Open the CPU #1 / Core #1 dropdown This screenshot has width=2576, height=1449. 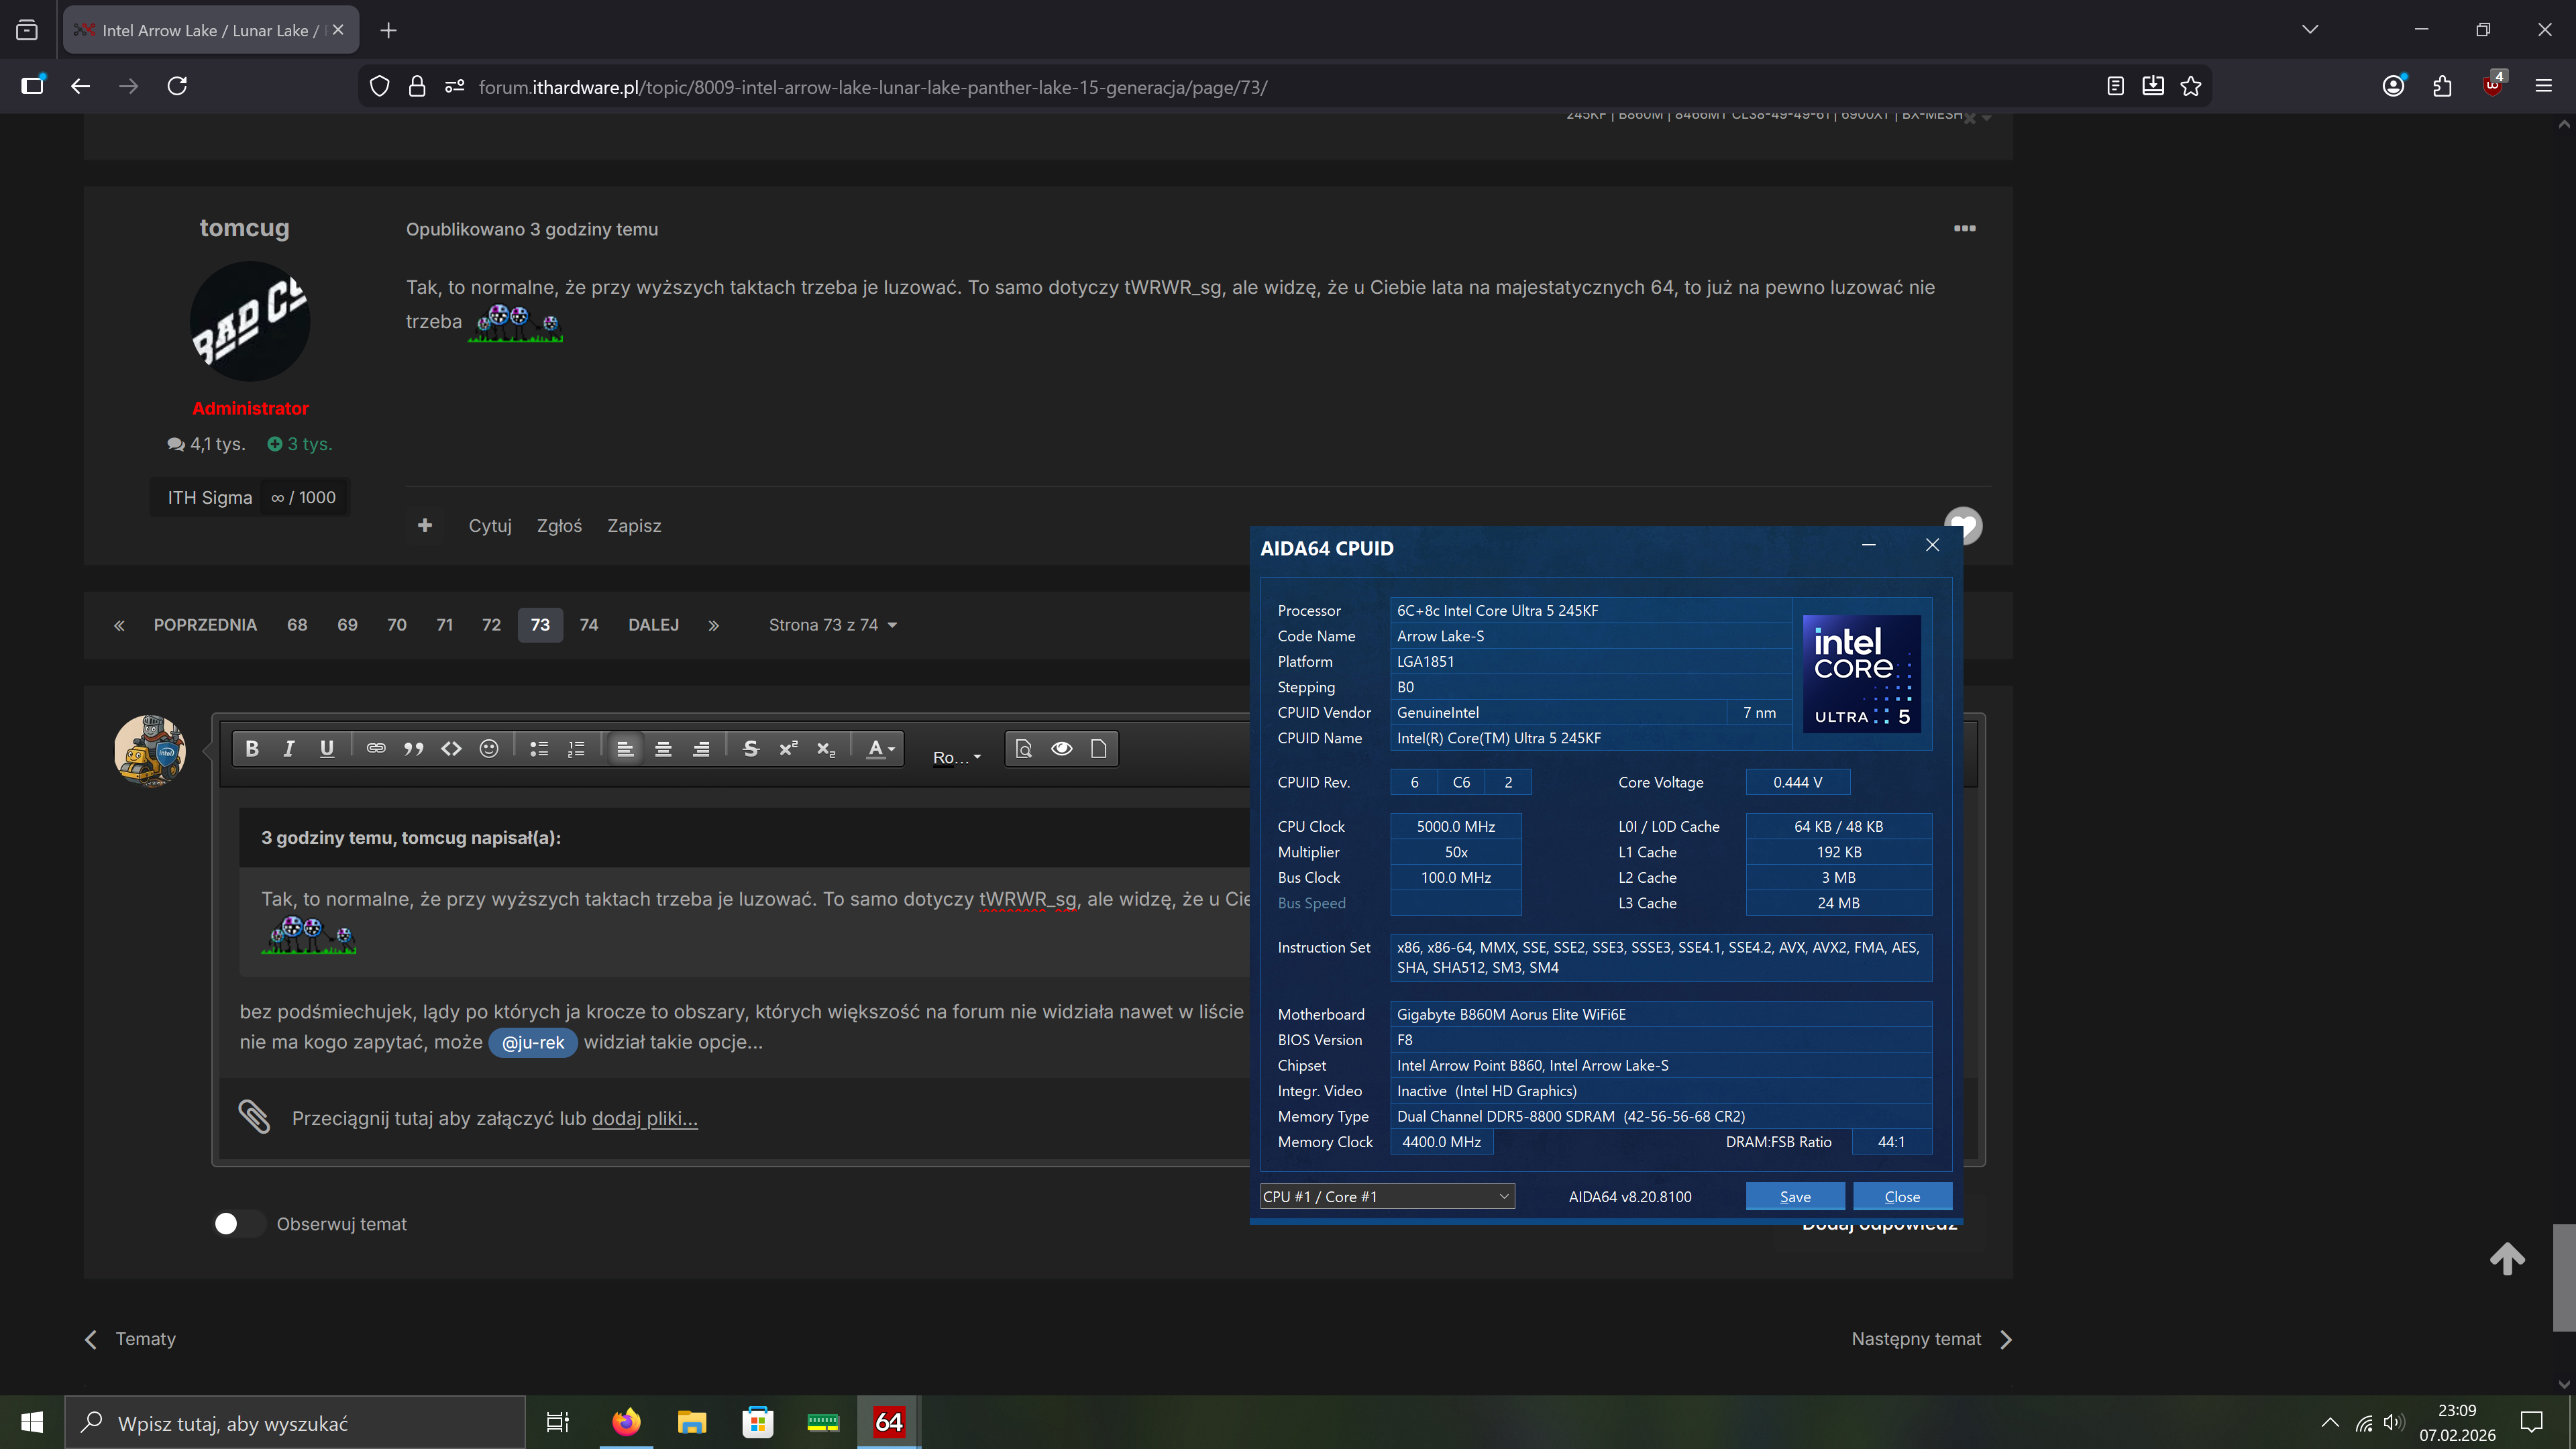click(1387, 1197)
